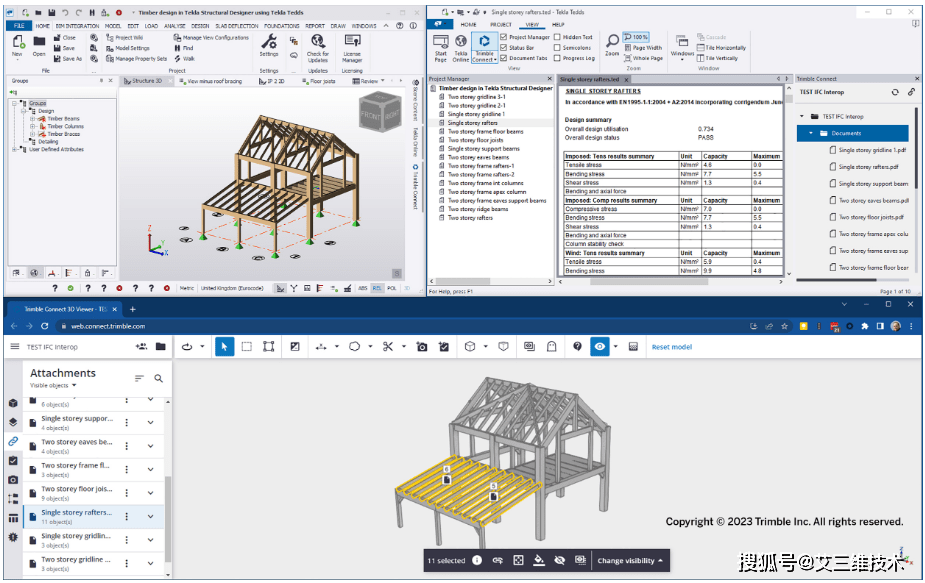Select 'Two storey ridge beams' in Project Manager
Viewport: 925px width, 583px height.
coord(477,209)
